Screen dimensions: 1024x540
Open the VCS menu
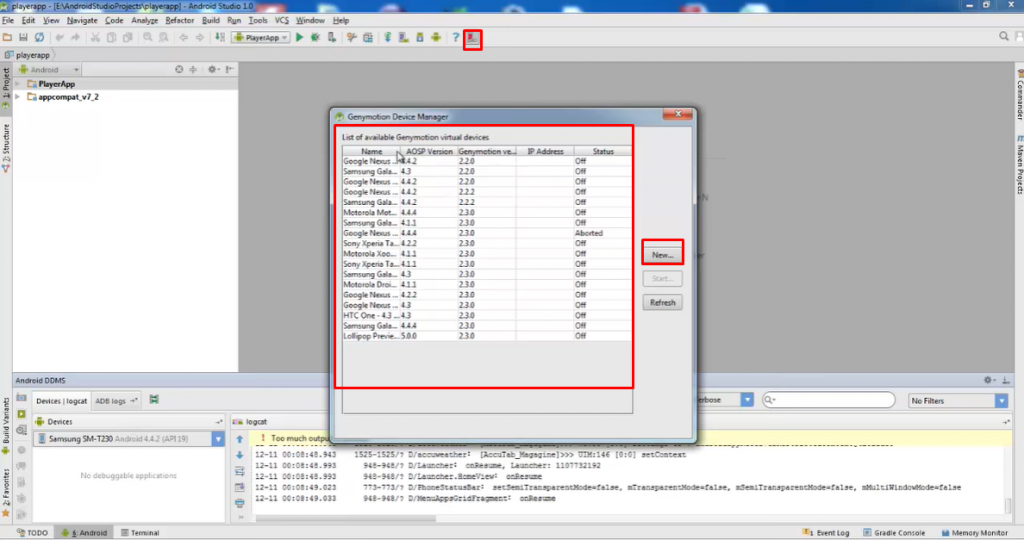coord(281,20)
